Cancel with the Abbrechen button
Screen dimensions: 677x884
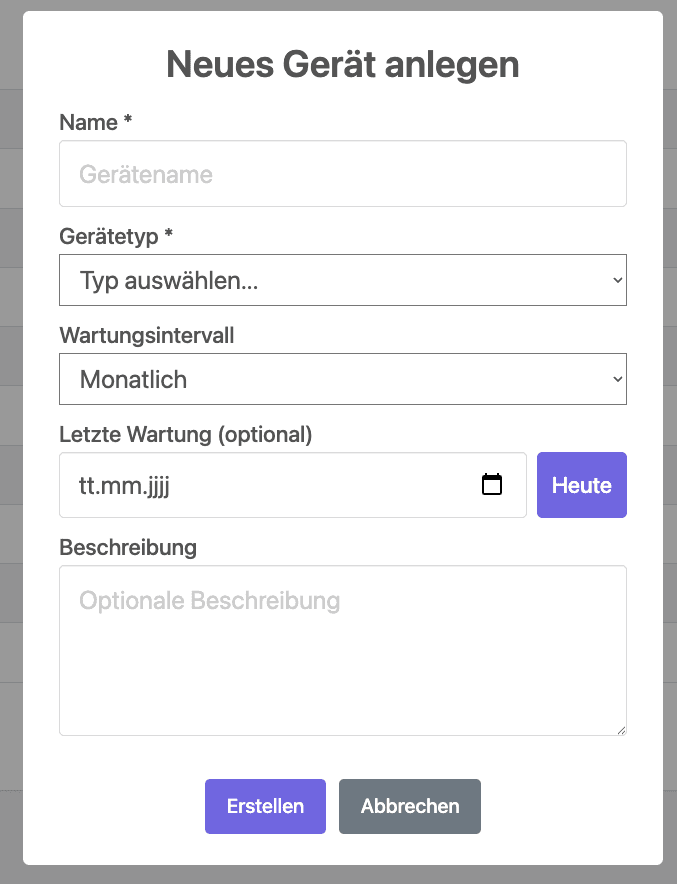(x=410, y=806)
